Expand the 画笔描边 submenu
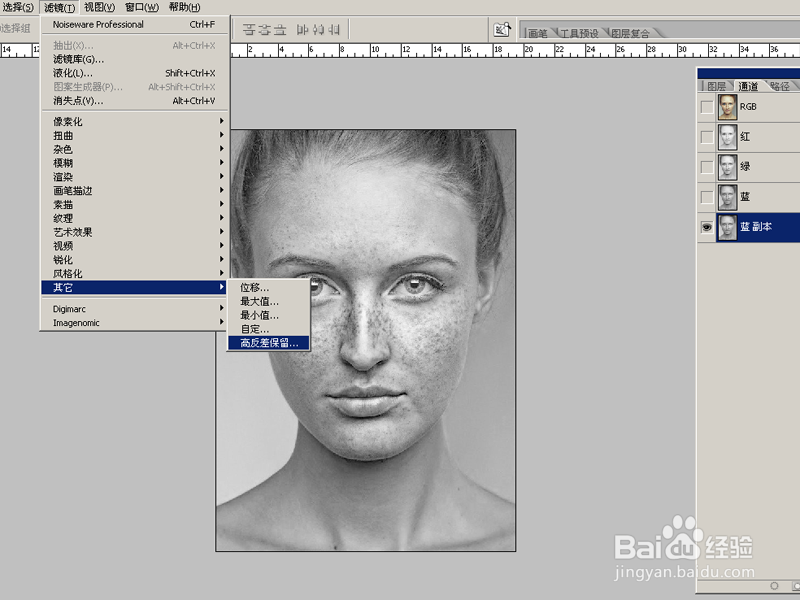This screenshot has width=800, height=600. point(135,190)
